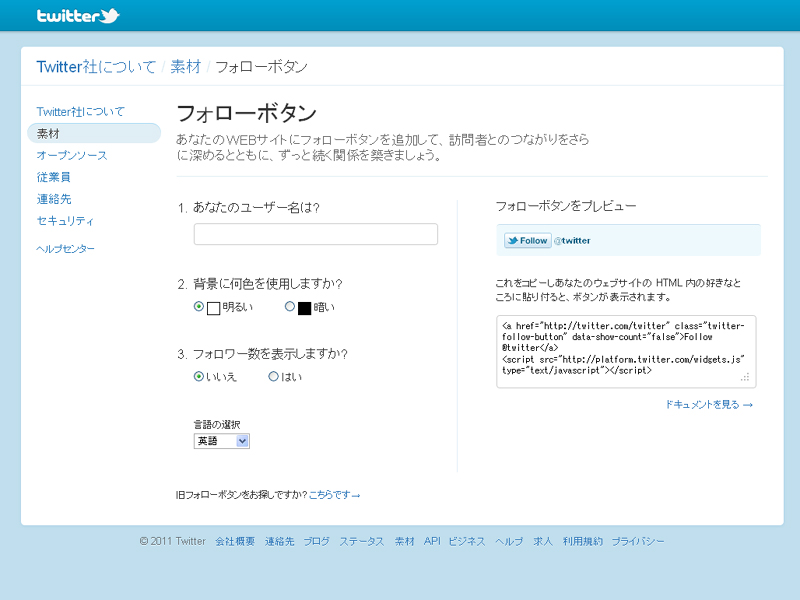Screen dimensions: 800x600
Task: Click the @twitter label in the preview
Action: point(572,240)
